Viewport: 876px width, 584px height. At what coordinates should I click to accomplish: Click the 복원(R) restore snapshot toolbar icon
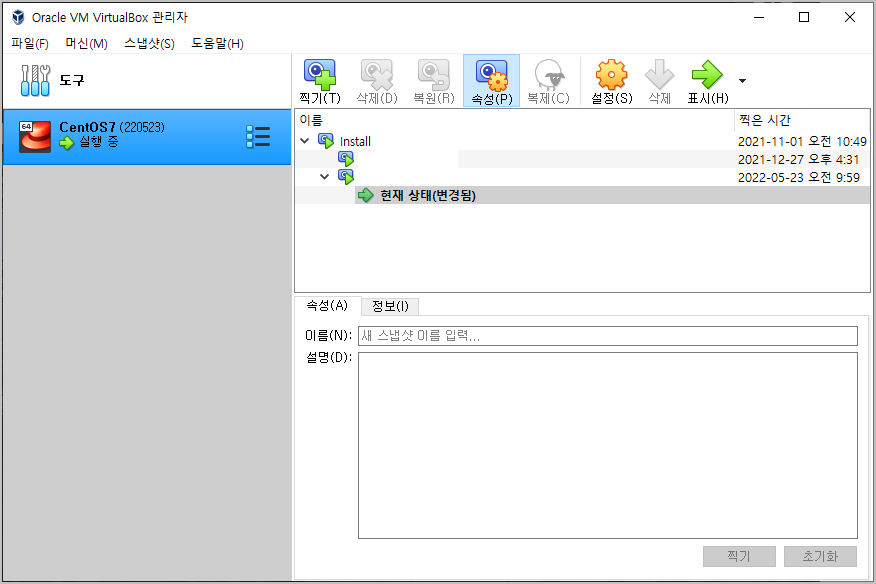(433, 80)
